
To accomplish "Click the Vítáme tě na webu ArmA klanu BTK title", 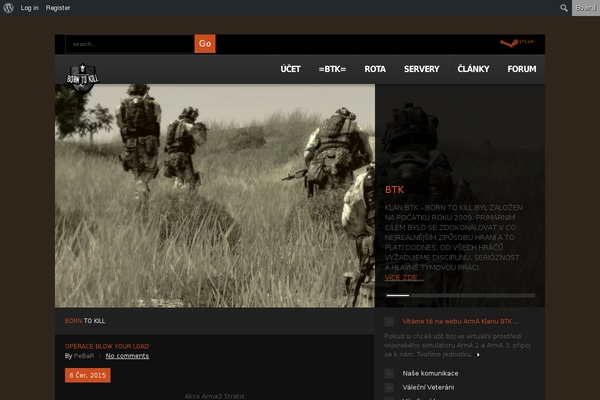I will click(461, 322).
